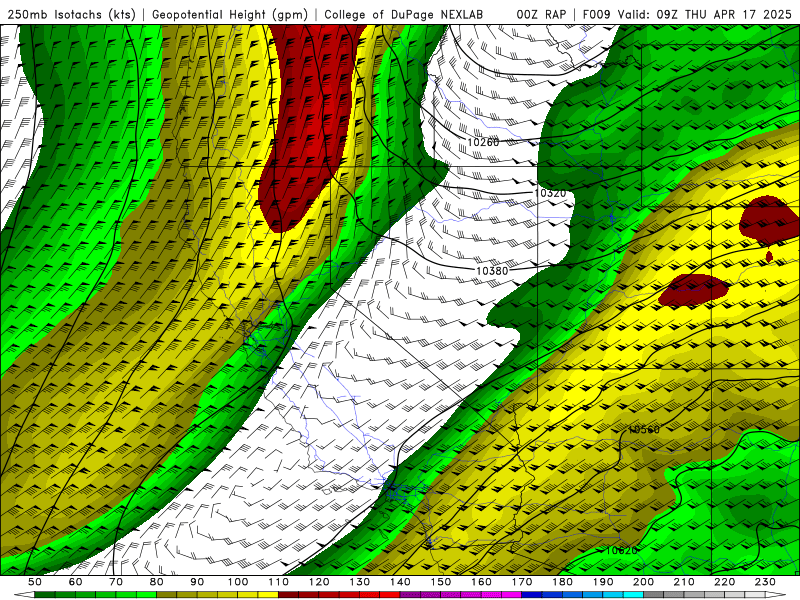Screen dimensions: 800x600
Task: Click the 140 value on the color scale
Action: pos(400,582)
